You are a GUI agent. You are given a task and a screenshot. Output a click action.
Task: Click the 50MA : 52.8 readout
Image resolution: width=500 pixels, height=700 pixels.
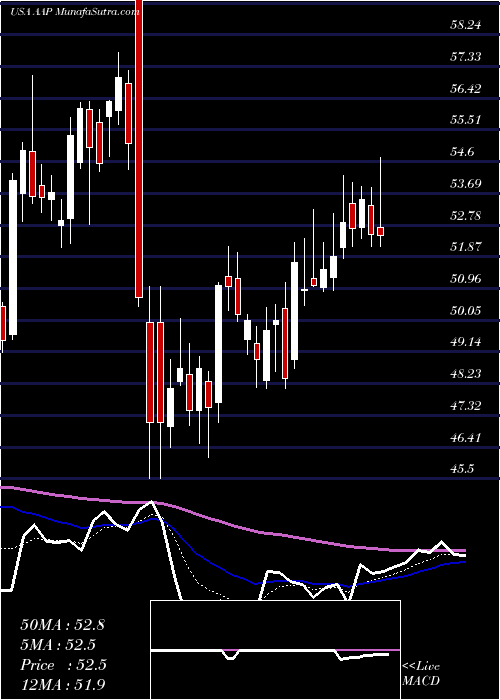(x=62, y=625)
